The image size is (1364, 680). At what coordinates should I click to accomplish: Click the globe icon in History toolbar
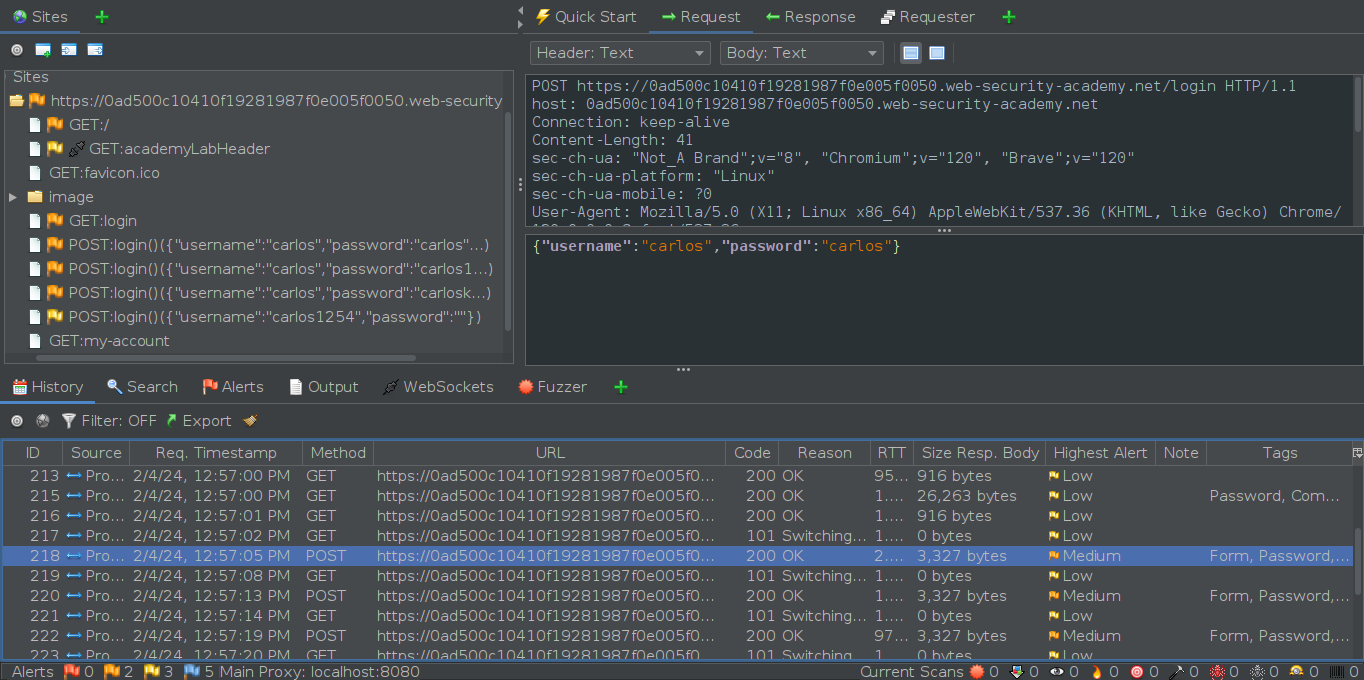pyautogui.click(x=42, y=421)
